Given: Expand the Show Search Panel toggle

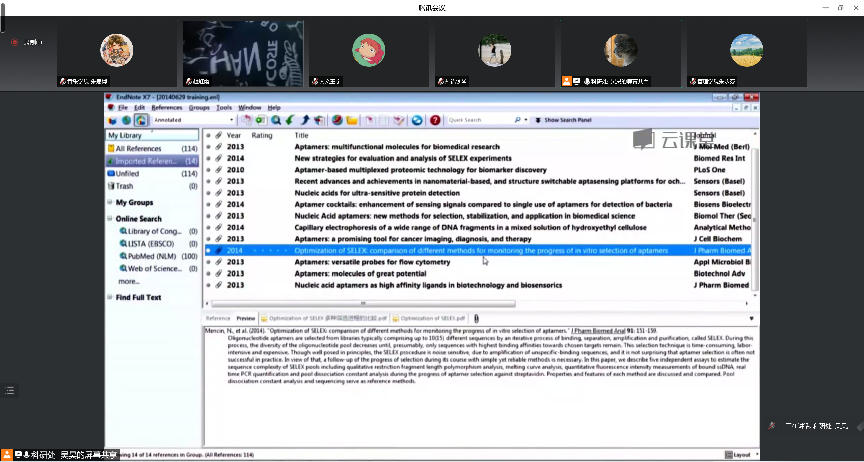Looking at the screenshot, I should tap(563, 120).
